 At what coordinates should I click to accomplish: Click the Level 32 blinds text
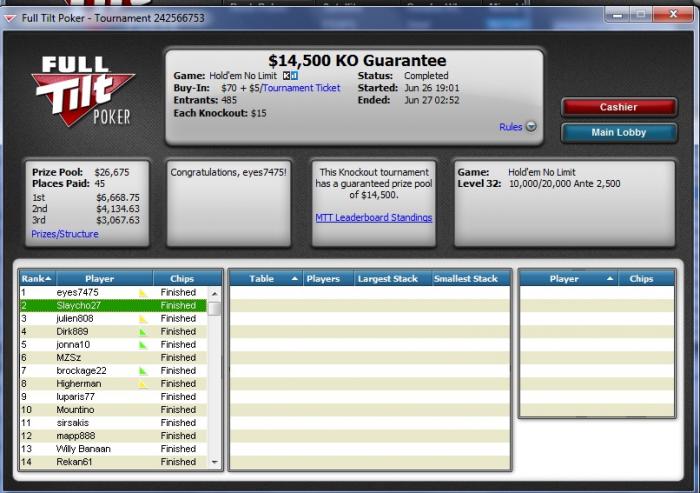(x=539, y=184)
